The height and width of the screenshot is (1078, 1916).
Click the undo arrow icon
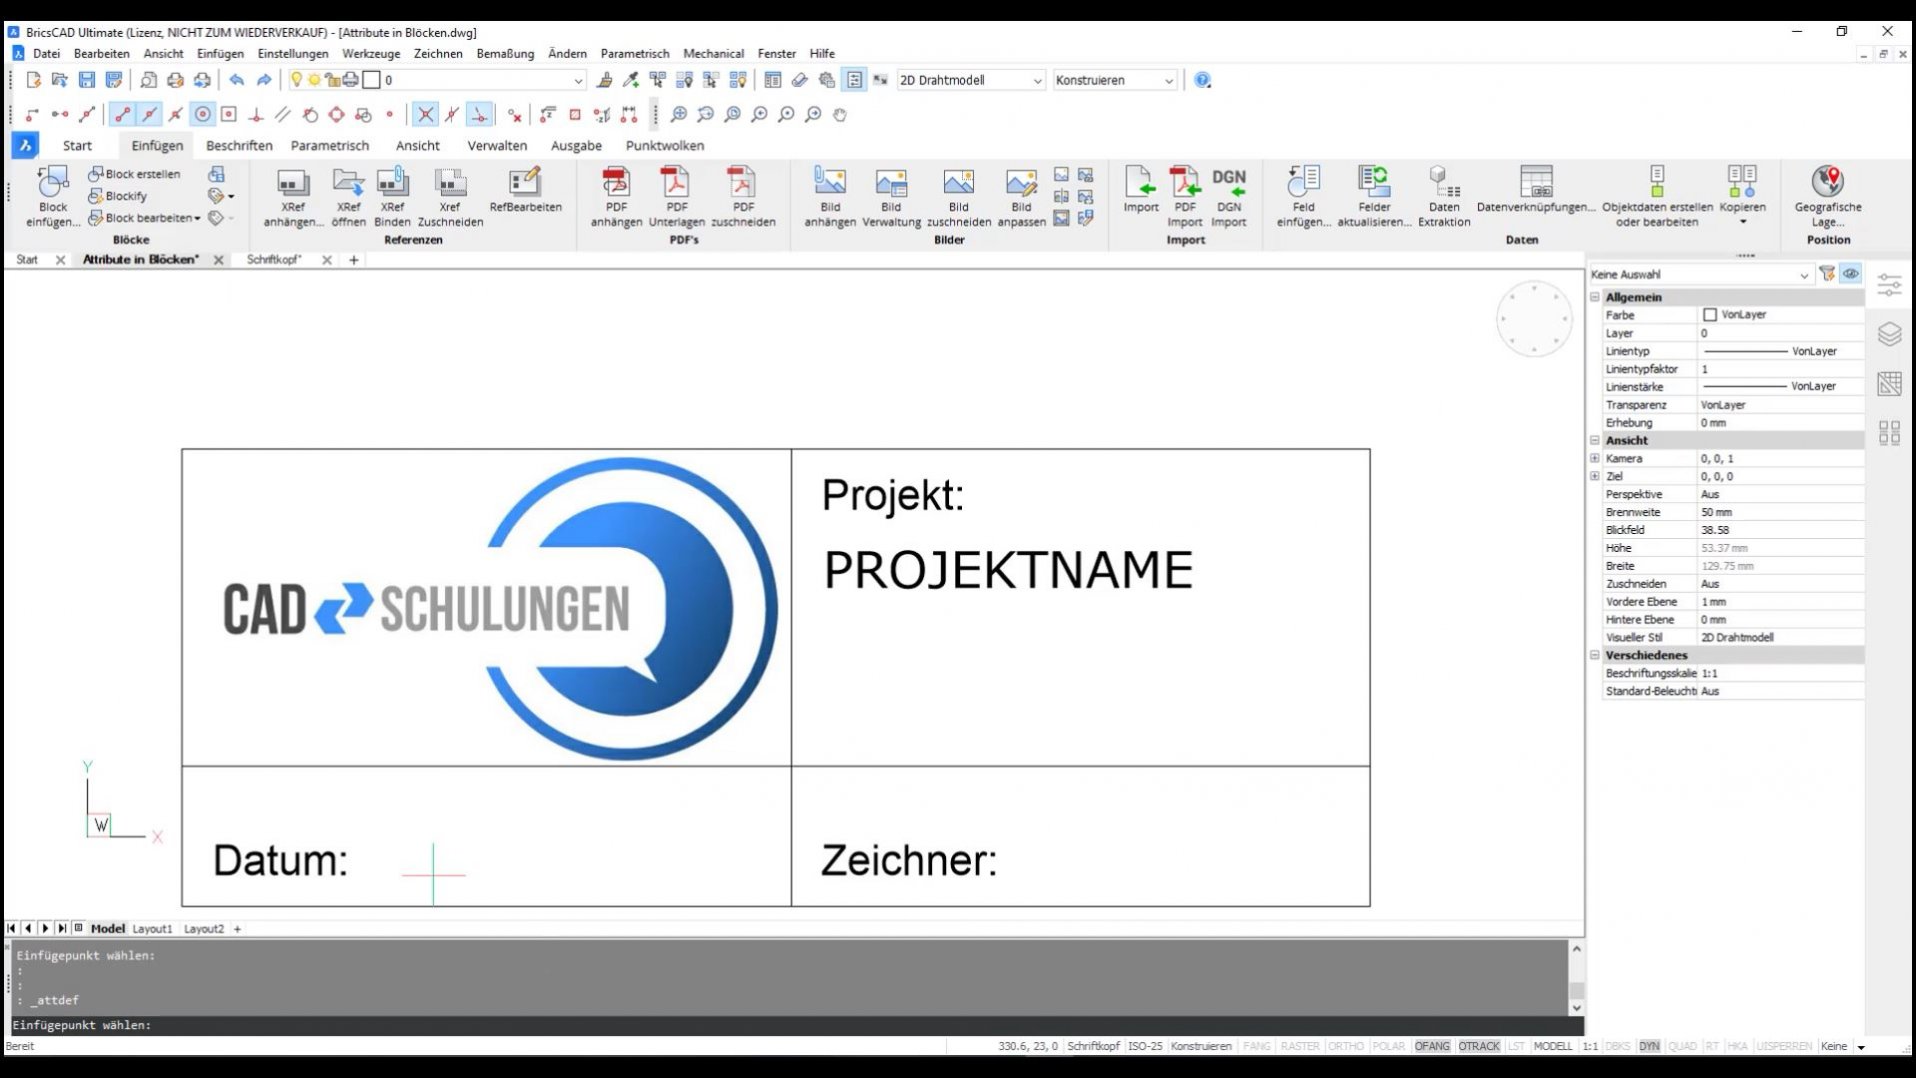point(236,80)
